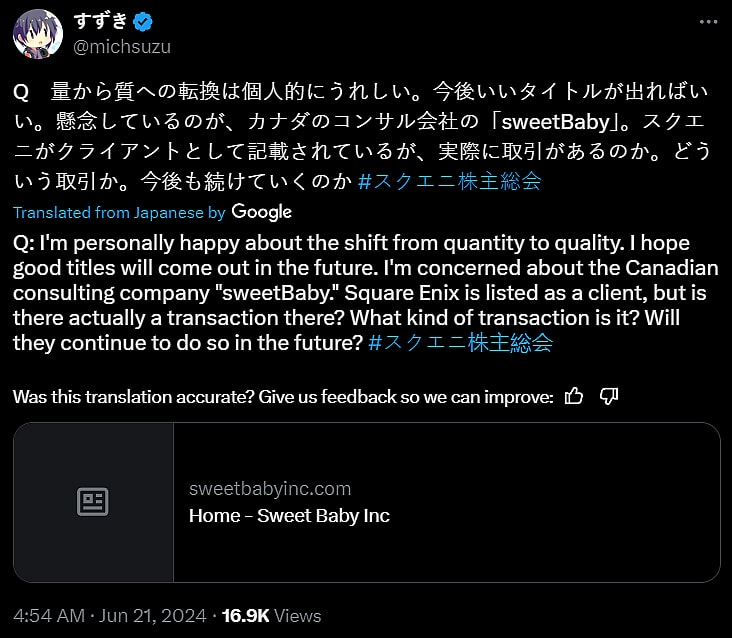Click the thumbs down feedback icon
The height and width of the screenshot is (638, 732).
pyautogui.click(x=608, y=396)
